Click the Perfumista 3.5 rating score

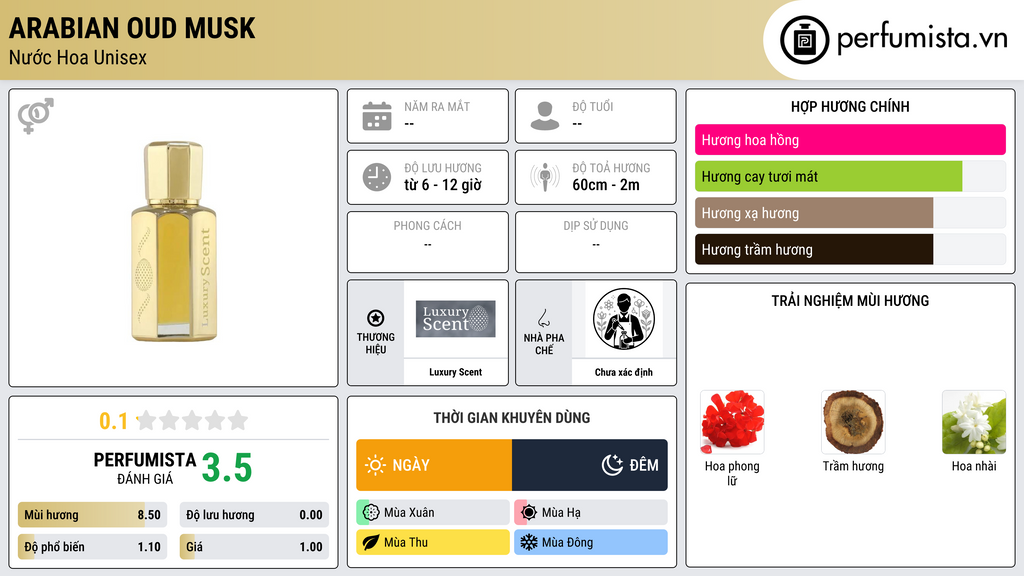(x=227, y=468)
